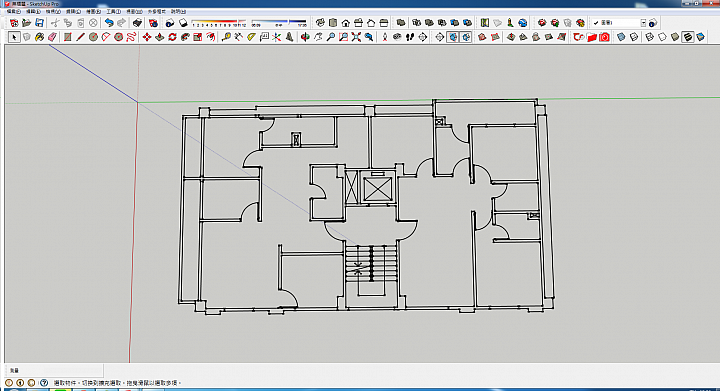720x391 pixels.
Task: Activate the Axes tool
Action: click(x=276, y=37)
